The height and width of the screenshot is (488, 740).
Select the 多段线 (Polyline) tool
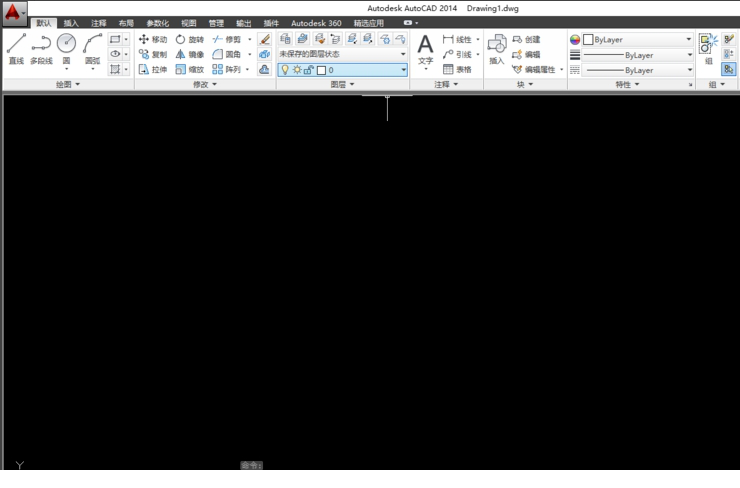pos(41,49)
